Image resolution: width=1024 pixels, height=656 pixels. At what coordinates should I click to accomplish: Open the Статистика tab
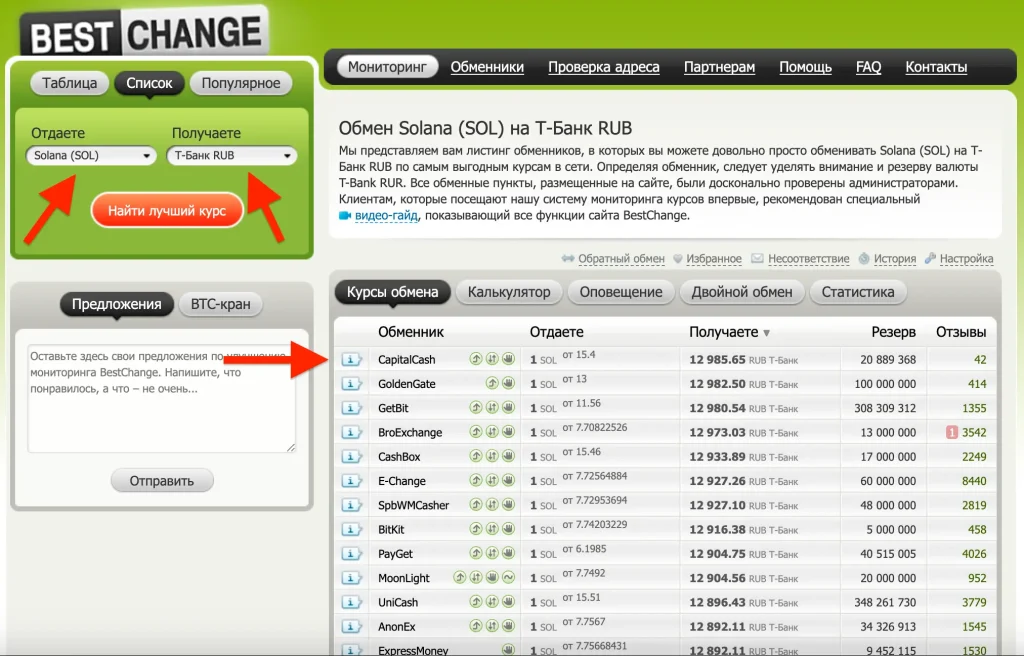click(857, 292)
